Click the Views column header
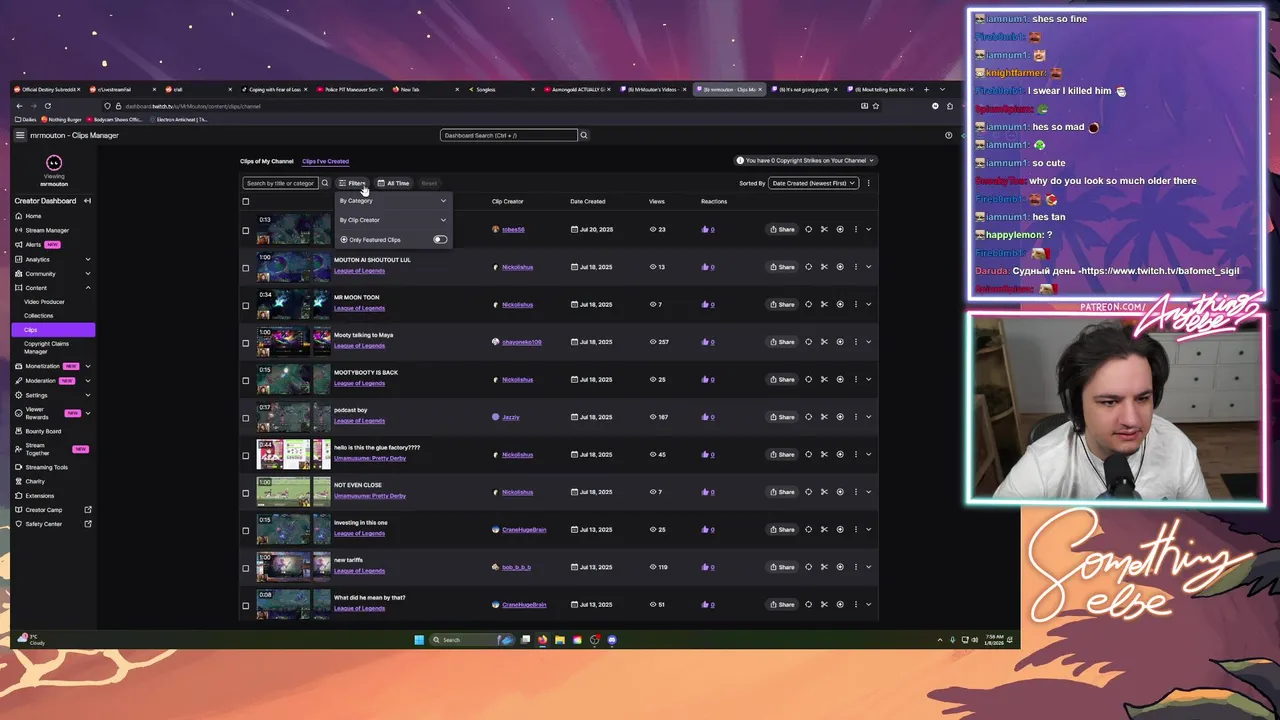The width and height of the screenshot is (1280, 720). click(657, 201)
